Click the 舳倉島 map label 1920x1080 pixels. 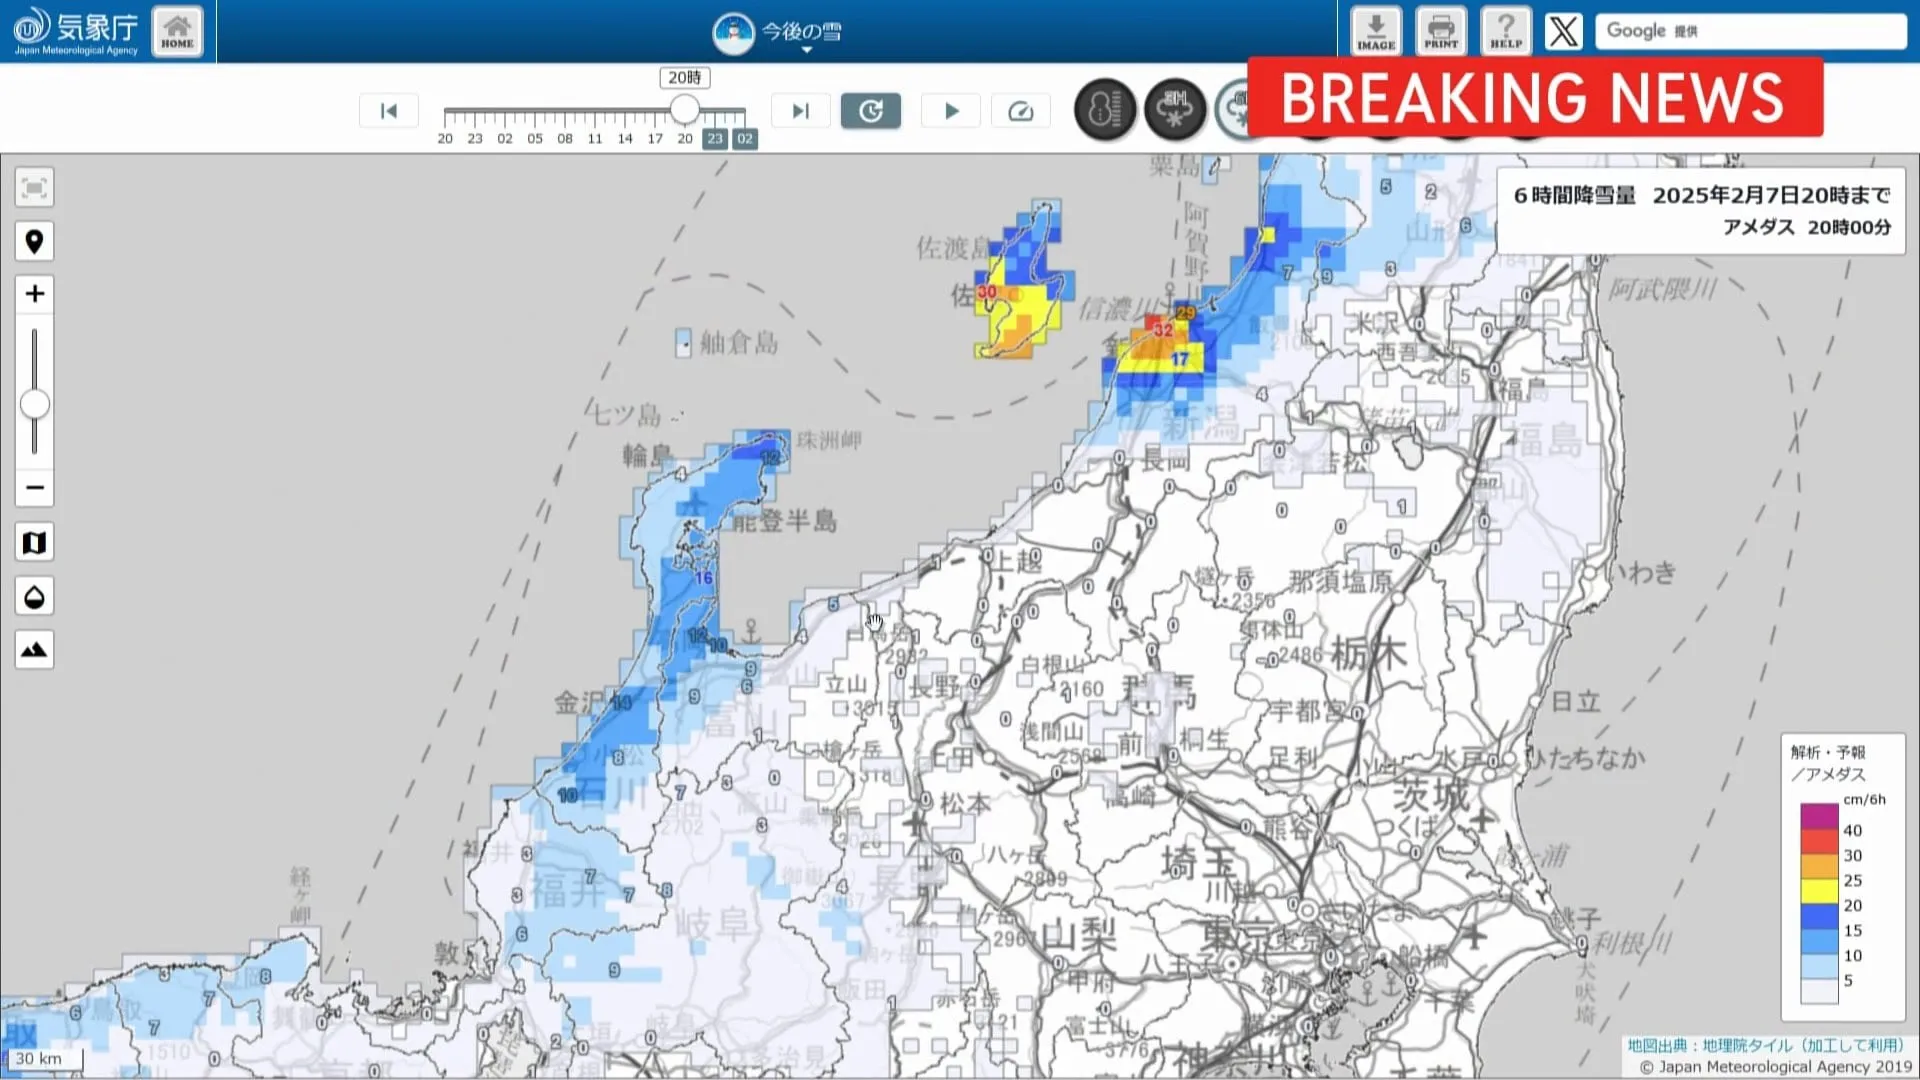739,343
